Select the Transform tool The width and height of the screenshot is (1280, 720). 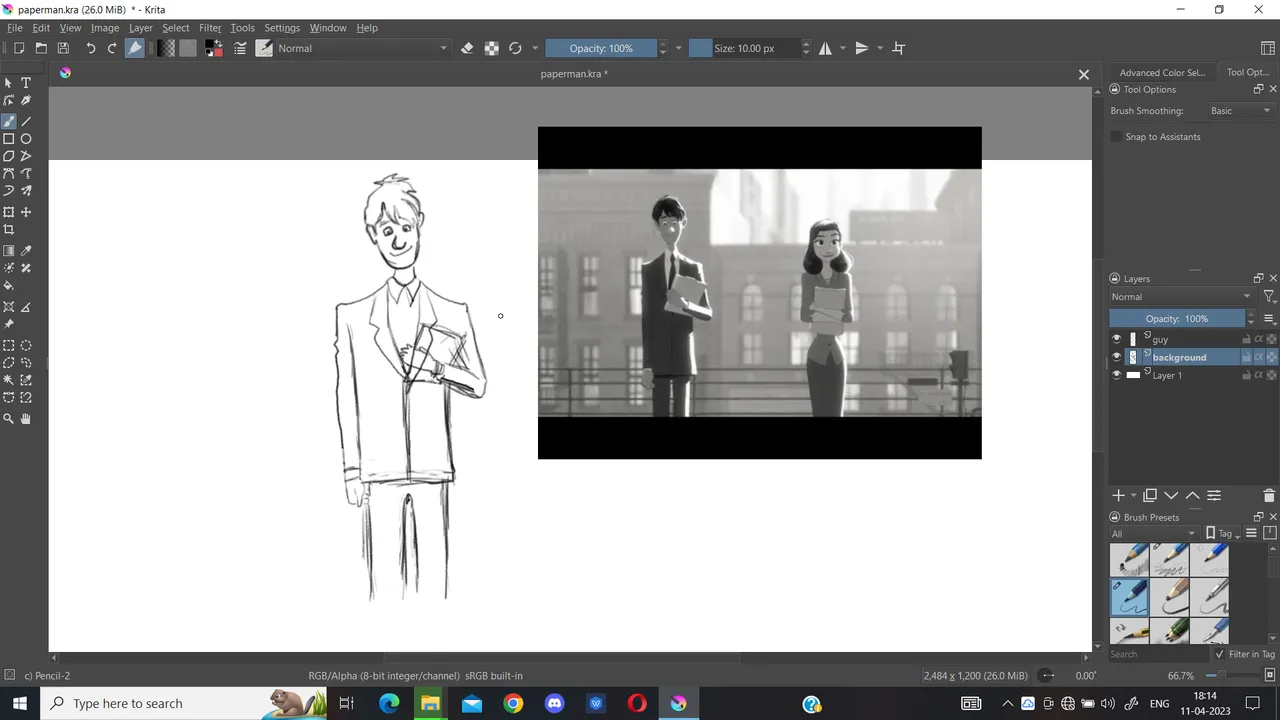(8, 212)
